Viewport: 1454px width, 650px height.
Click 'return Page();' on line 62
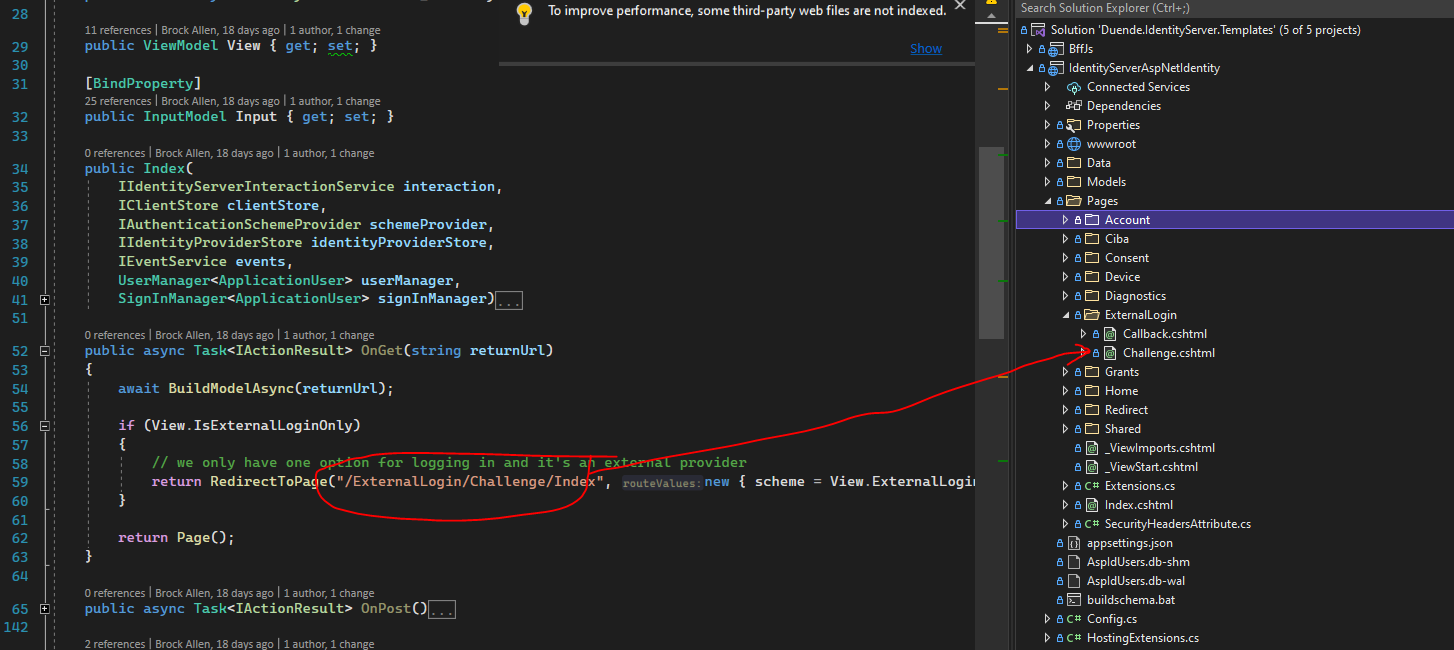pyautogui.click(x=176, y=537)
